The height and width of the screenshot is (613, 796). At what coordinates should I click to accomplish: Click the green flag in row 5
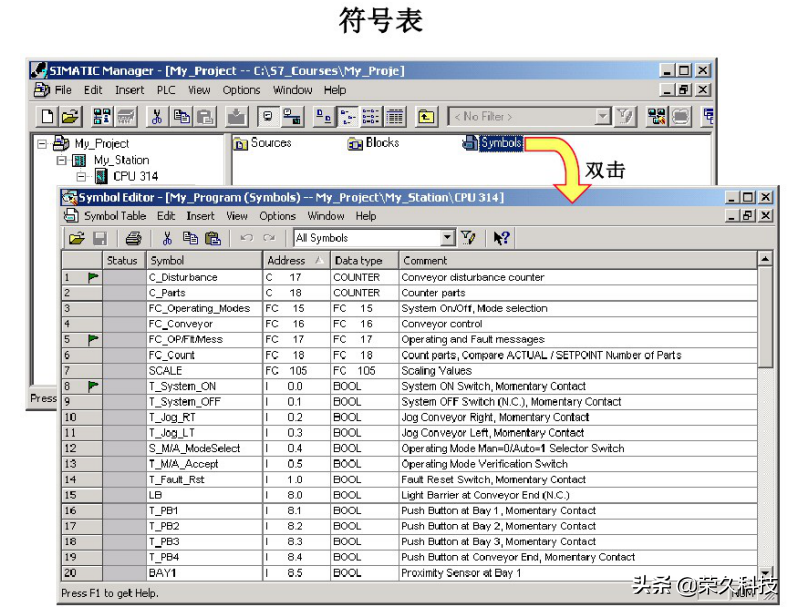(93, 339)
